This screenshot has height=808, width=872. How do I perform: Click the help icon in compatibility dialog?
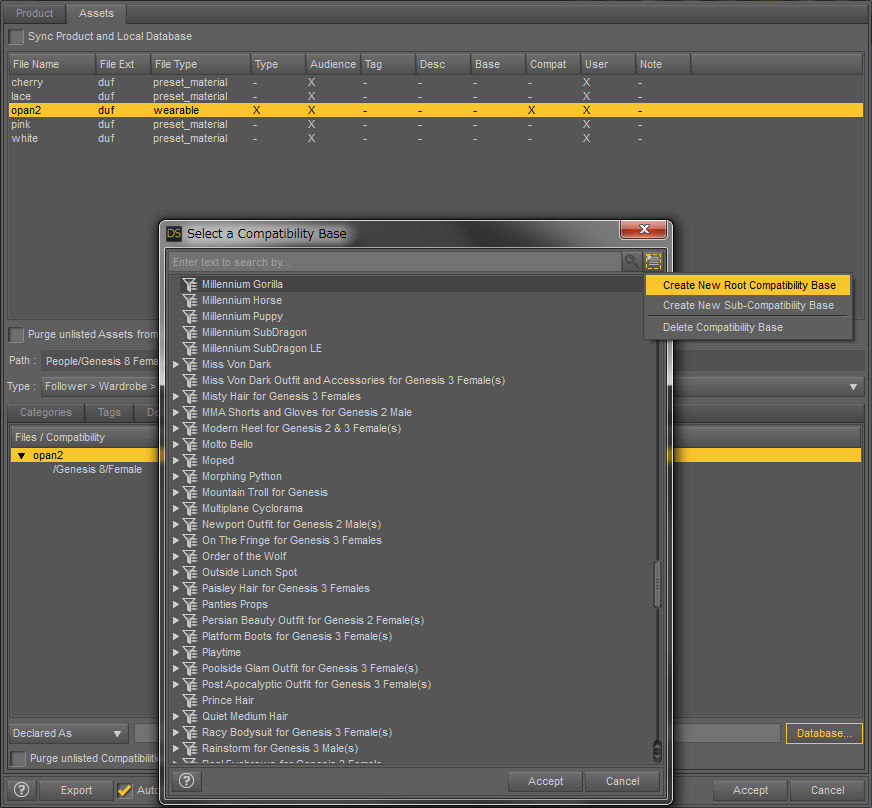187,781
